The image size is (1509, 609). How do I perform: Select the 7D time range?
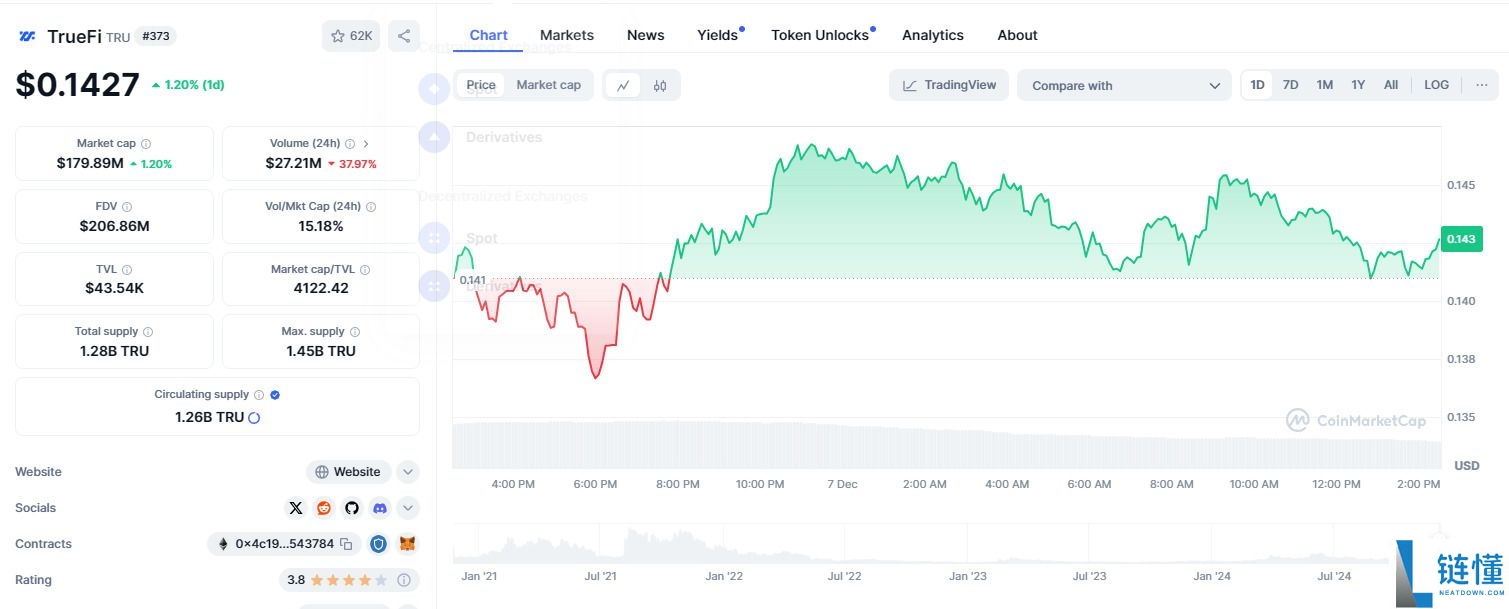[1290, 85]
